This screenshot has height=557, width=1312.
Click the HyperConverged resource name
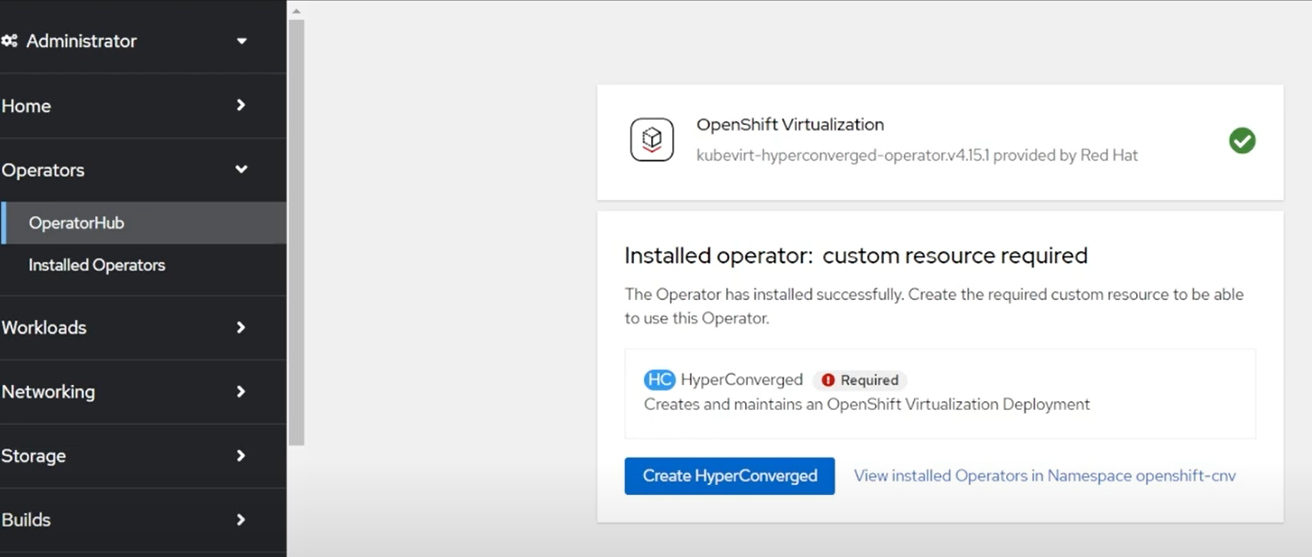(x=742, y=380)
